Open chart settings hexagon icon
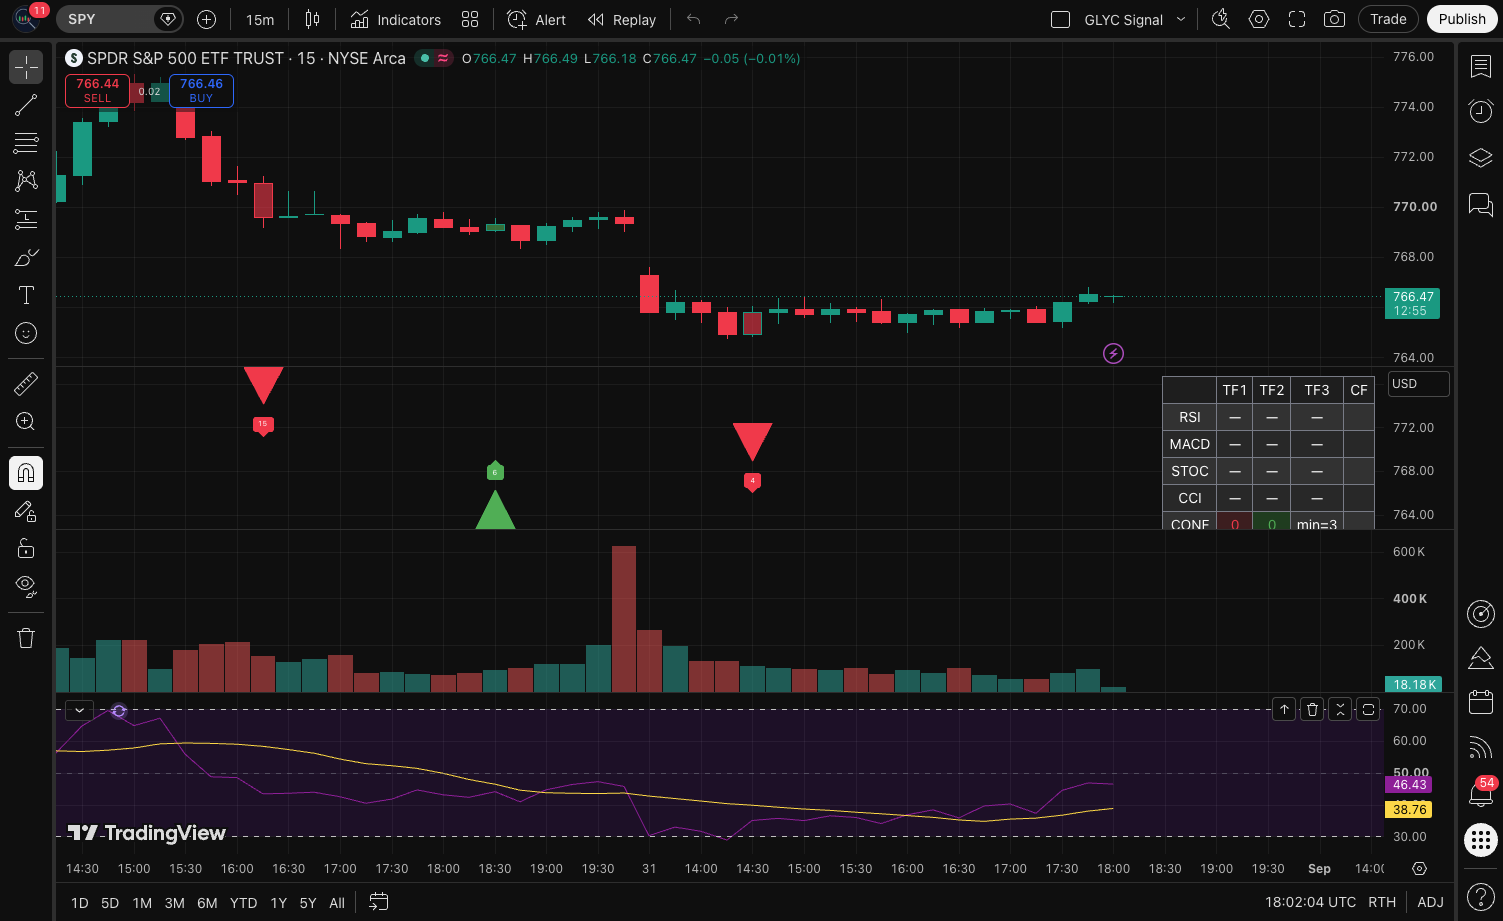This screenshot has height=921, width=1503. tap(1259, 19)
